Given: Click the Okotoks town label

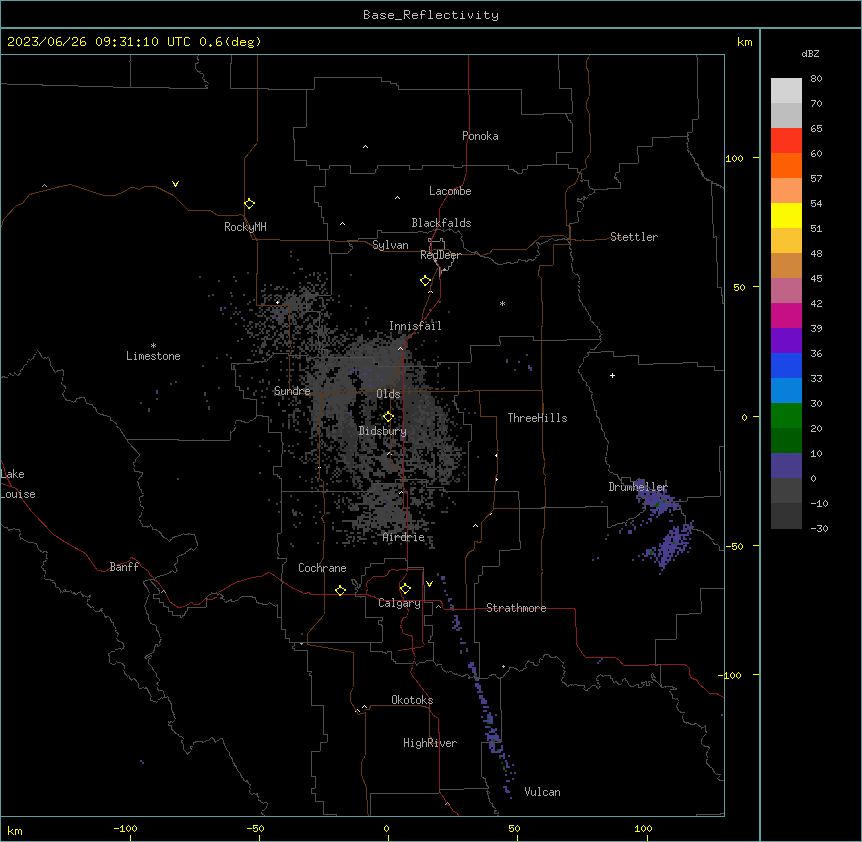Looking at the screenshot, I should tap(412, 700).
